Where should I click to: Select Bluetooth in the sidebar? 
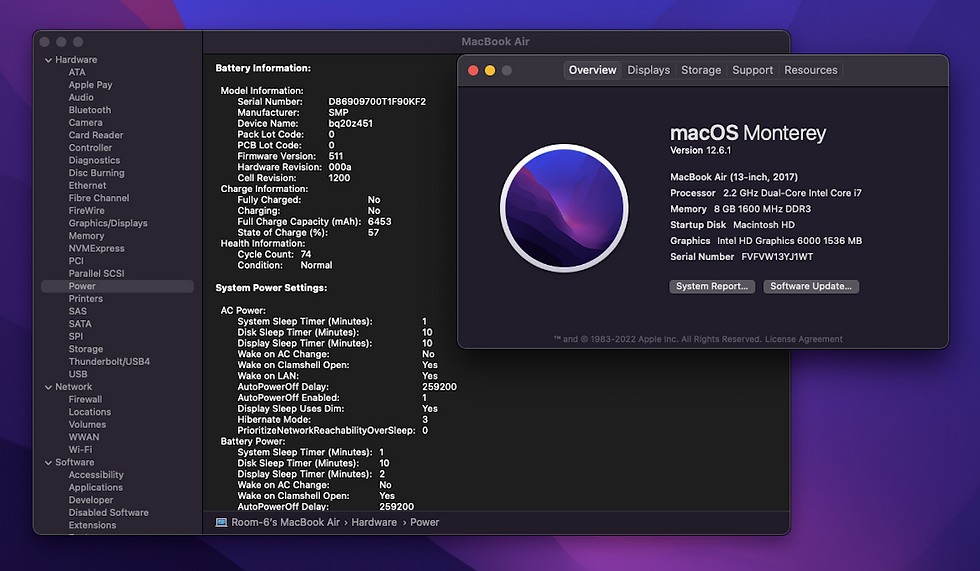(90, 110)
